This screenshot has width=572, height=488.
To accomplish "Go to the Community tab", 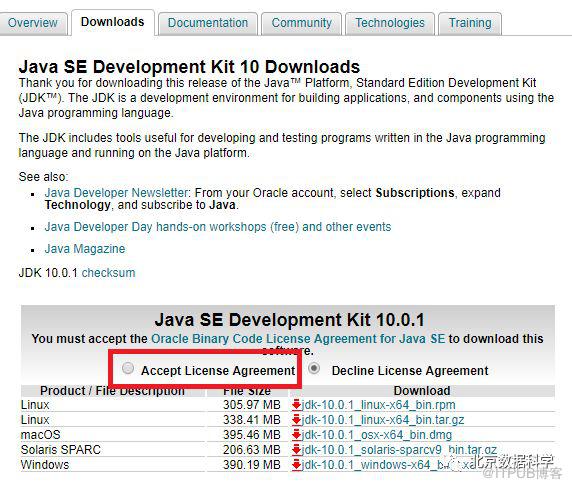I will pyautogui.click(x=301, y=23).
